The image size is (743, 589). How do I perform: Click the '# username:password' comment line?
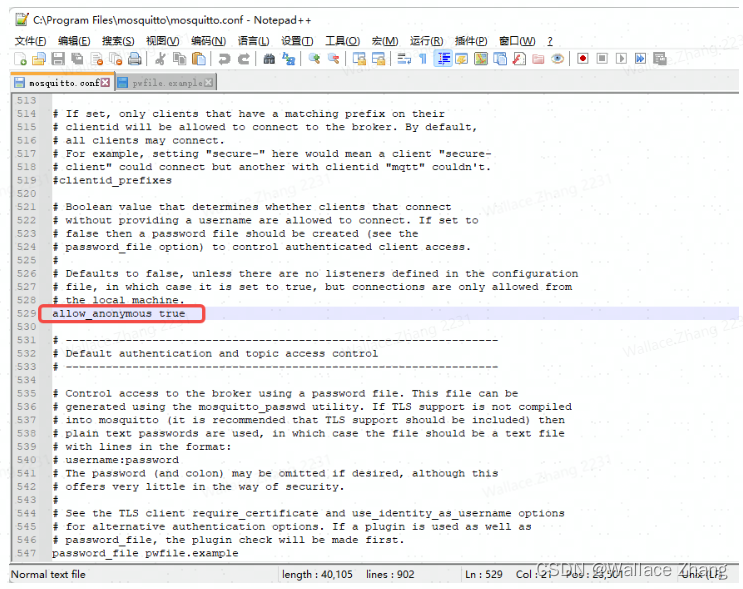[116, 460]
